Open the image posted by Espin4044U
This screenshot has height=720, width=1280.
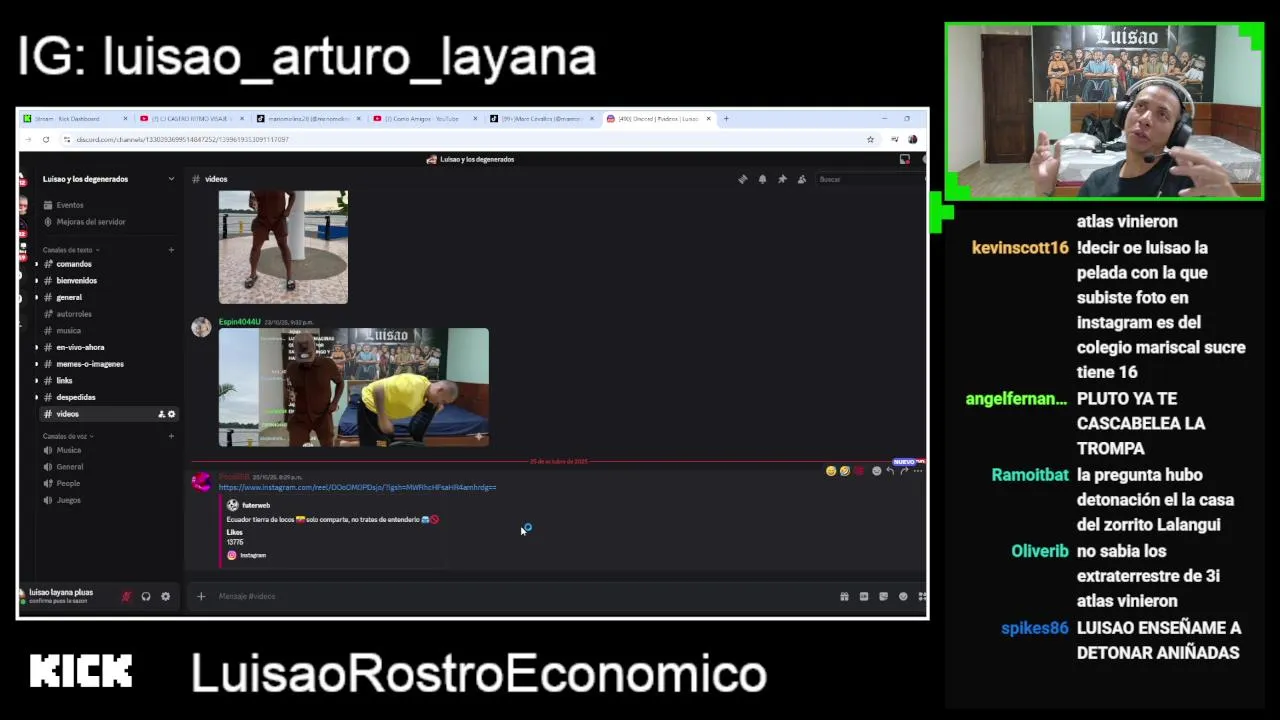354,387
